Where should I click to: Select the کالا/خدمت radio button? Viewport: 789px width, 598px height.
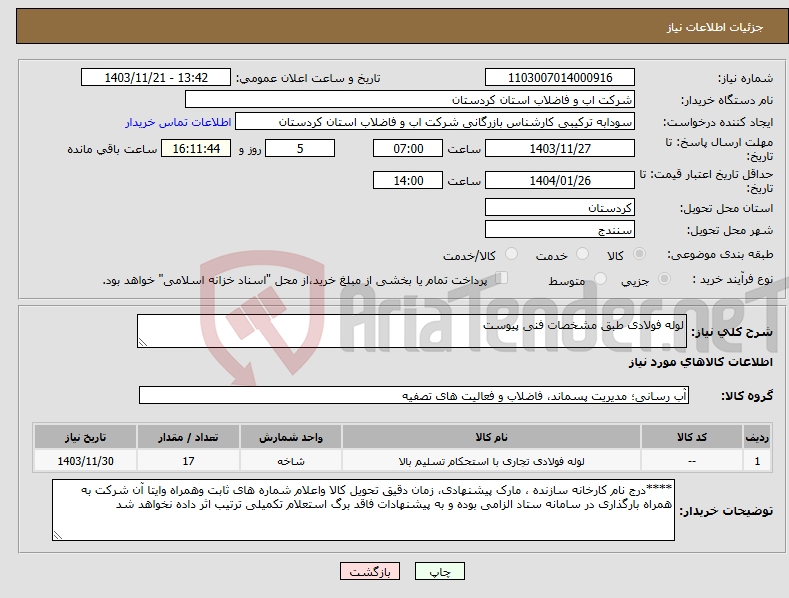pyautogui.click(x=511, y=254)
